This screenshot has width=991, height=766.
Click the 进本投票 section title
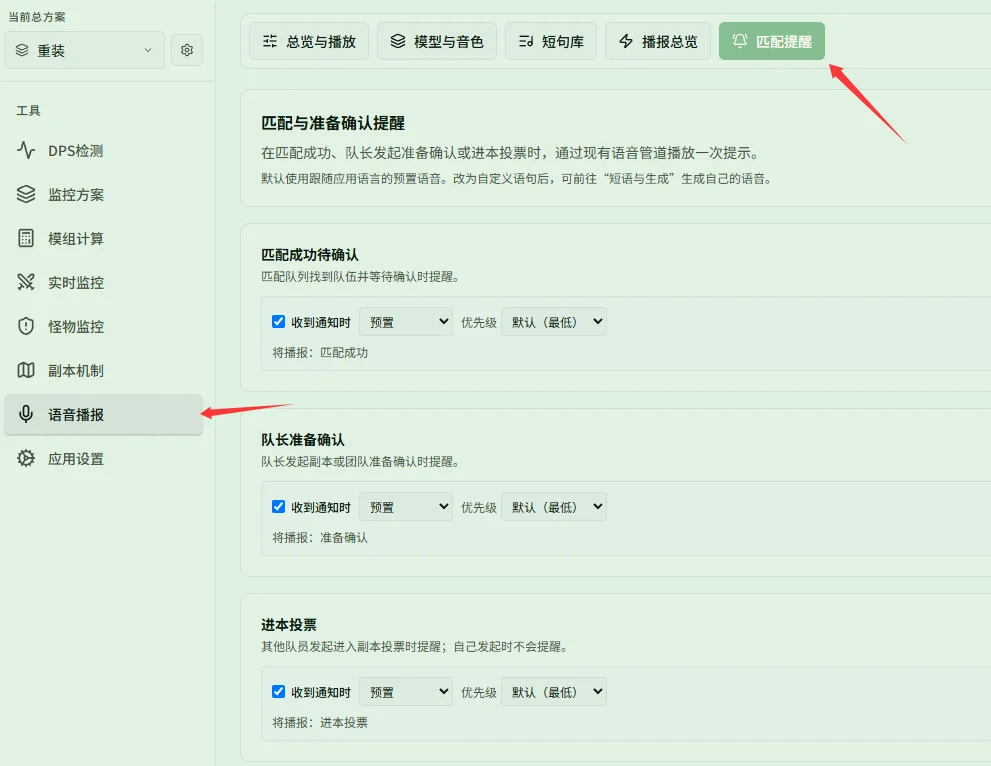(289, 625)
